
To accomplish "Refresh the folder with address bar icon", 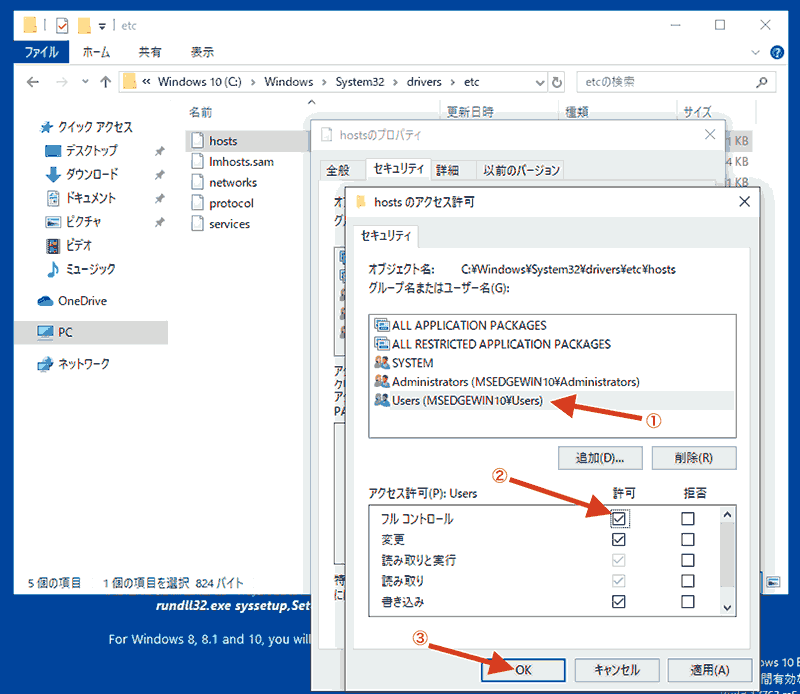I will (x=557, y=82).
